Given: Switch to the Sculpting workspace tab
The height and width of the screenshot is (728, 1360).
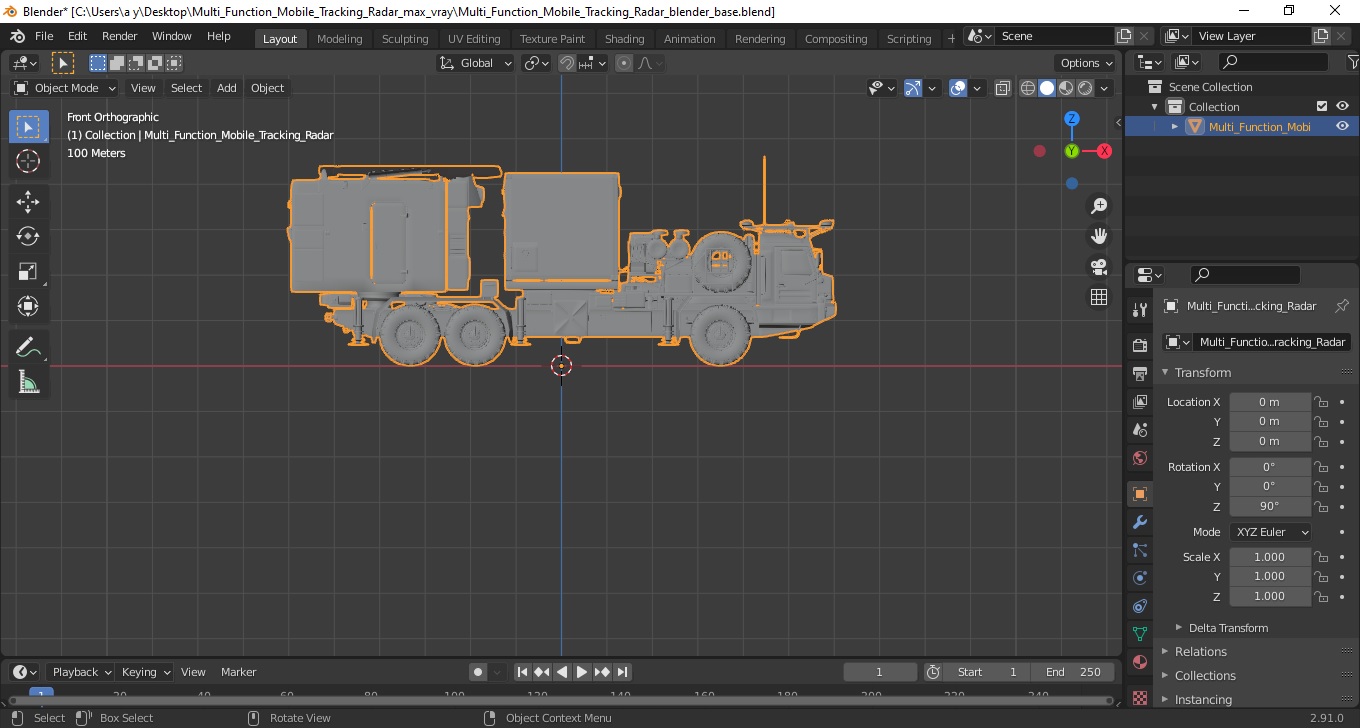Looking at the screenshot, I should click(405, 39).
